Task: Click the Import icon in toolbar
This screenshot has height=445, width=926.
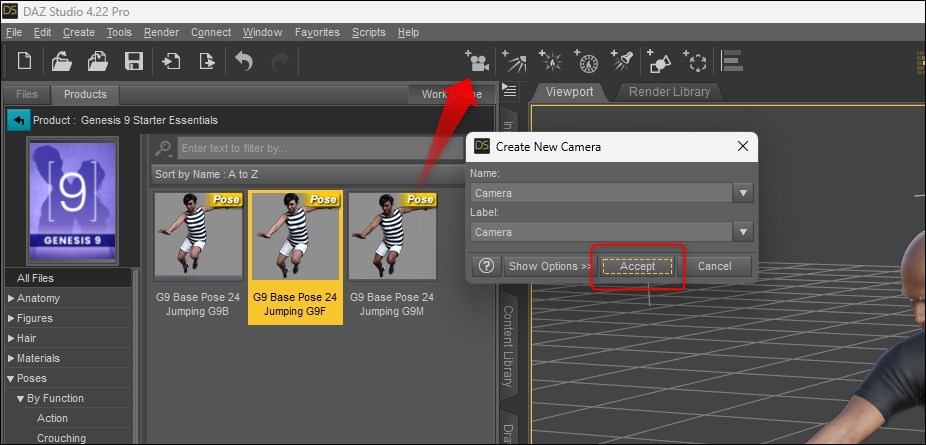Action: (x=171, y=61)
